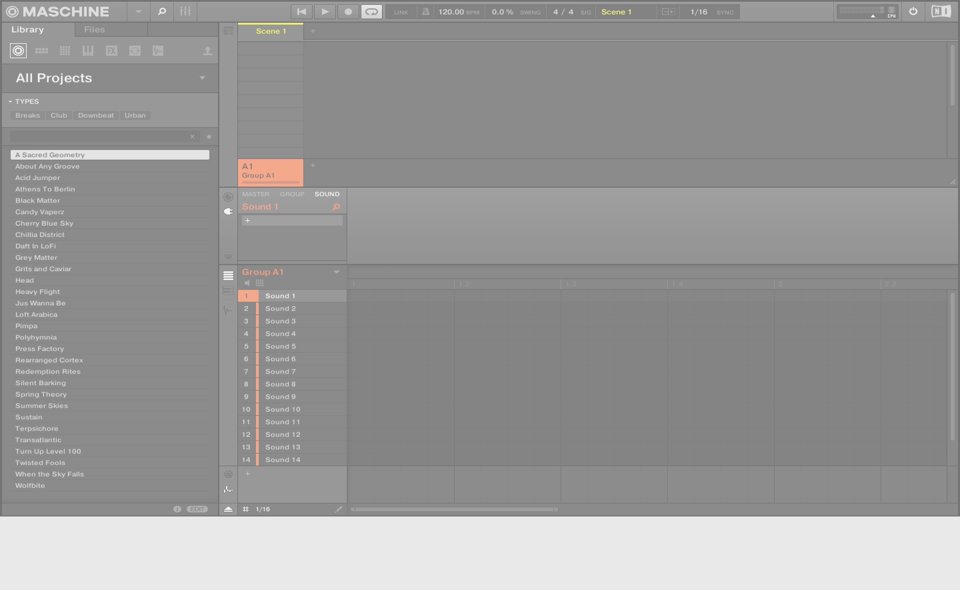Screen dimensions: 960x590
Task: Click the Projects file type icon
Action: 18,51
